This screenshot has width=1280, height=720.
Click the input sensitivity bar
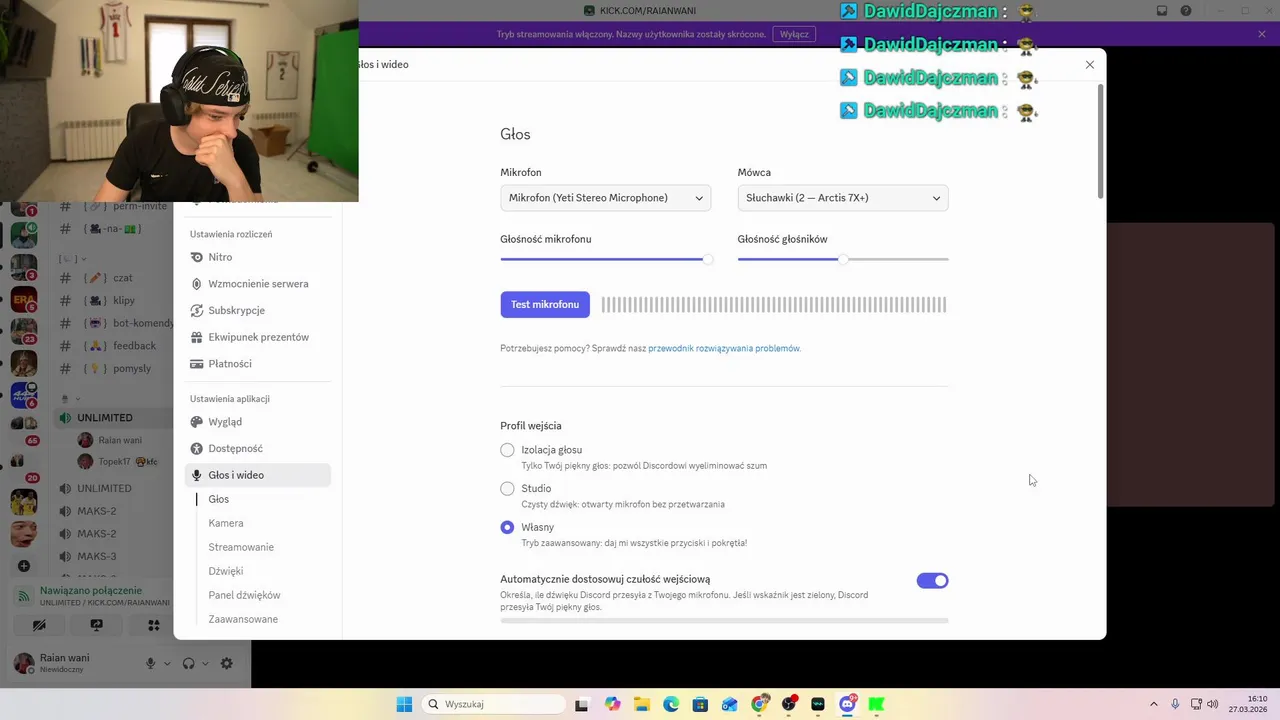pyautogui.click(x=724, y=620)
